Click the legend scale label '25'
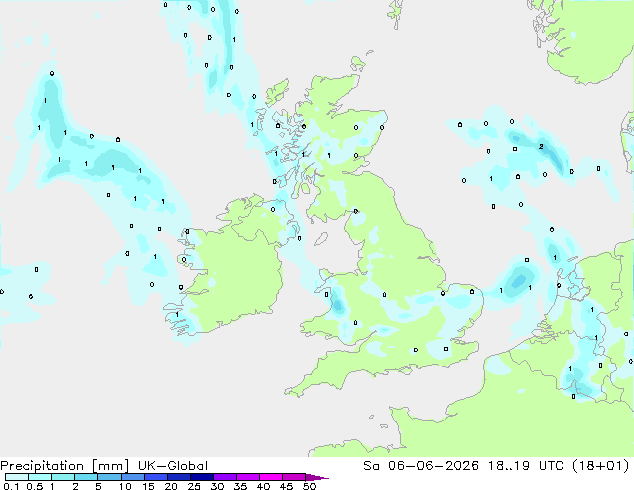The width and height of the screenshot is (634, 490). [194, 486]
